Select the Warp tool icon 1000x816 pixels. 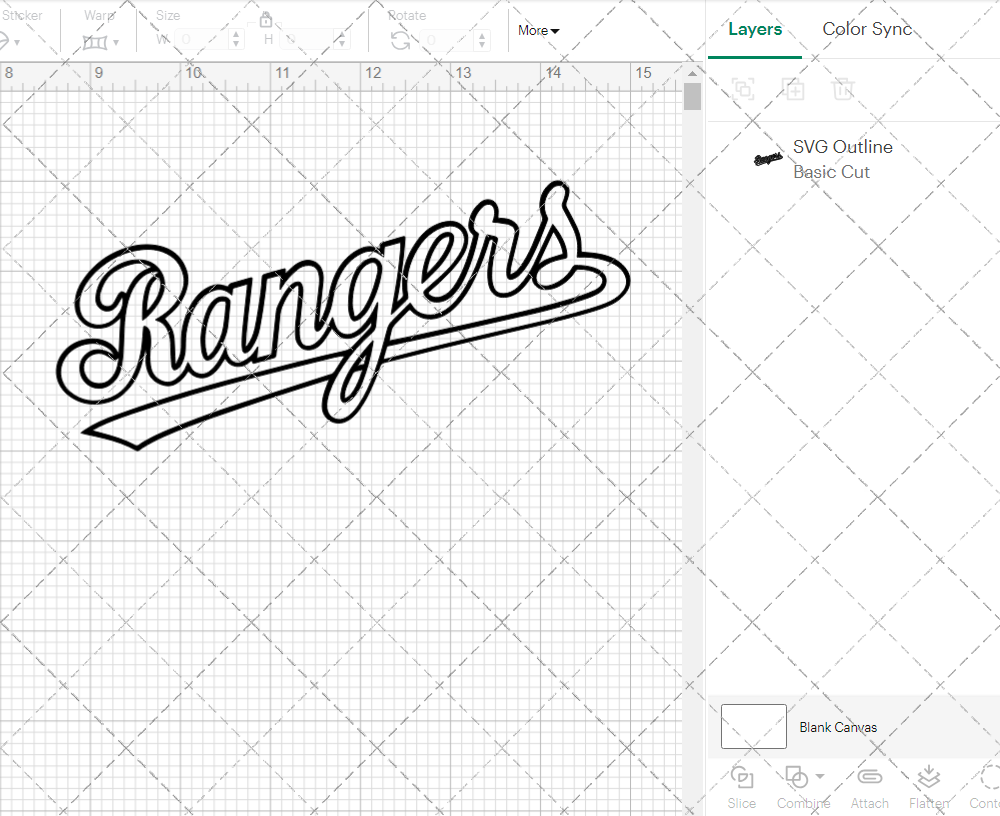97,40
